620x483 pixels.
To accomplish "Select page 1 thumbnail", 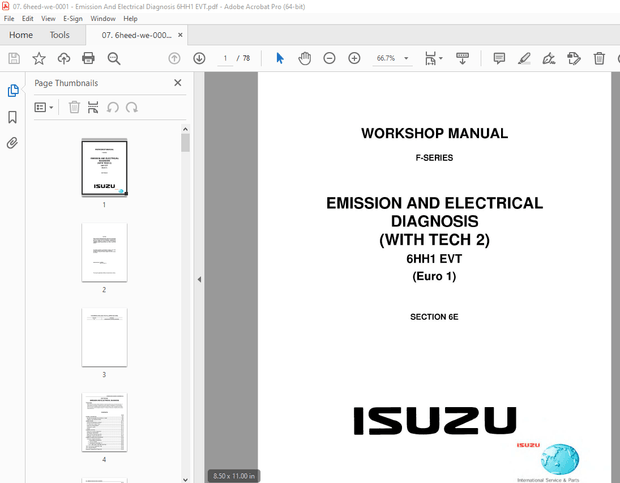I will (x=104, y=168).
